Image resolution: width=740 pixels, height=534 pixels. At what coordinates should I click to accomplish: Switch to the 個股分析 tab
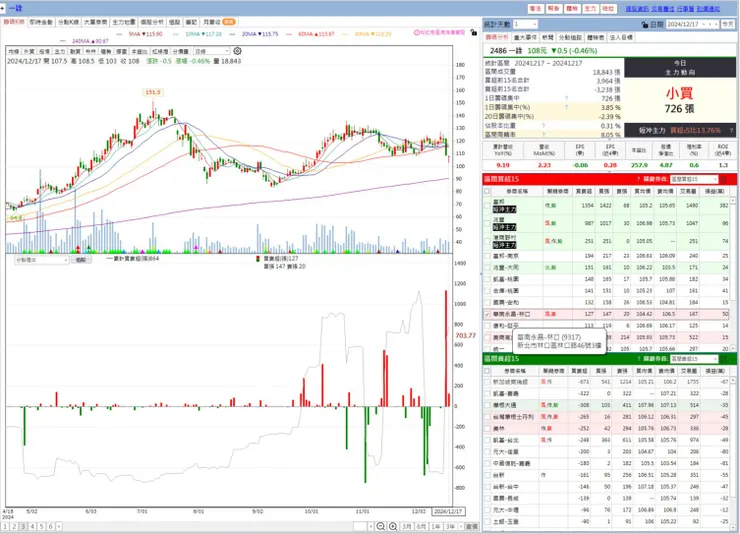click(x=151, y=22)
